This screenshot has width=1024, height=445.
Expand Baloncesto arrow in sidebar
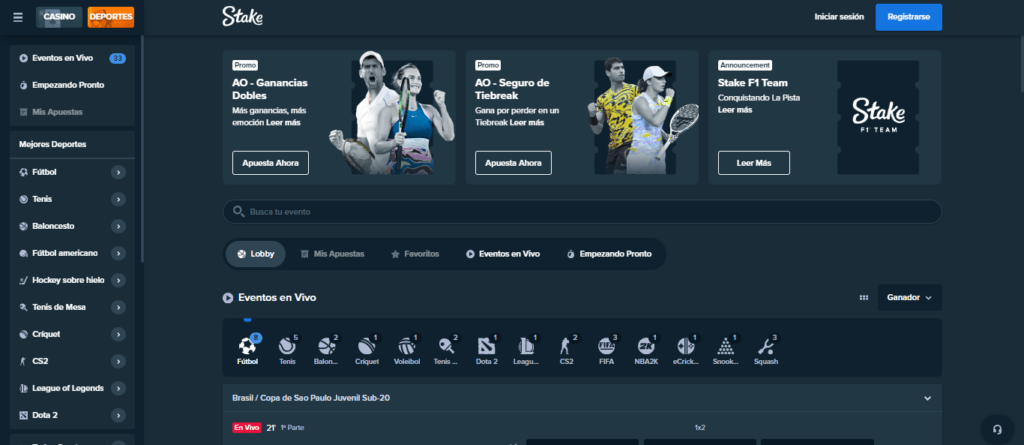coord(118,226)
